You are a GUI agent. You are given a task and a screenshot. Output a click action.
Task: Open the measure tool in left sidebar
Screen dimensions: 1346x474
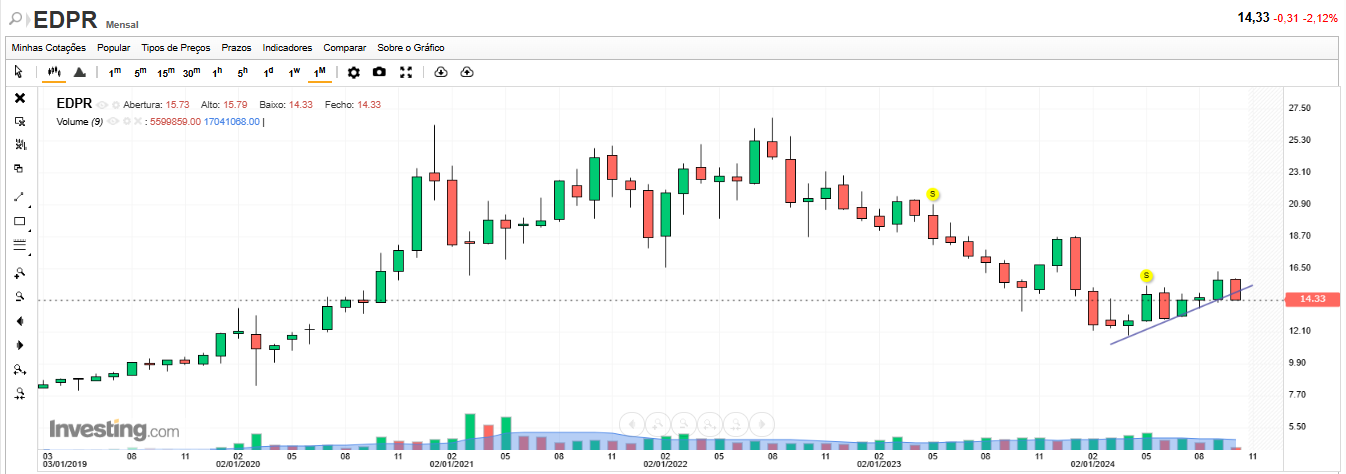19,145
